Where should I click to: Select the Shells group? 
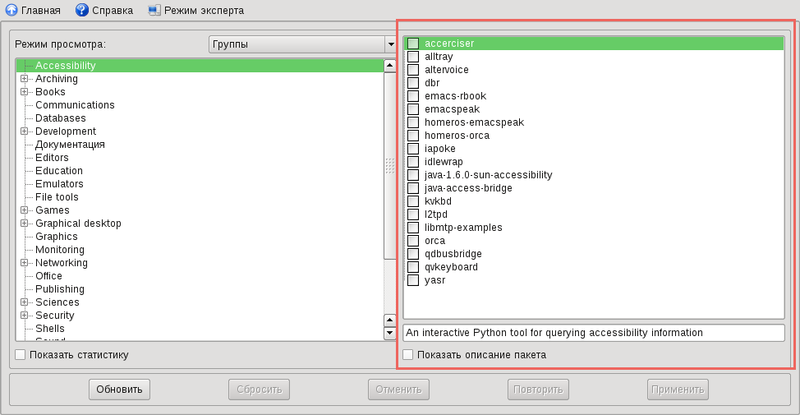pos(49,329)
